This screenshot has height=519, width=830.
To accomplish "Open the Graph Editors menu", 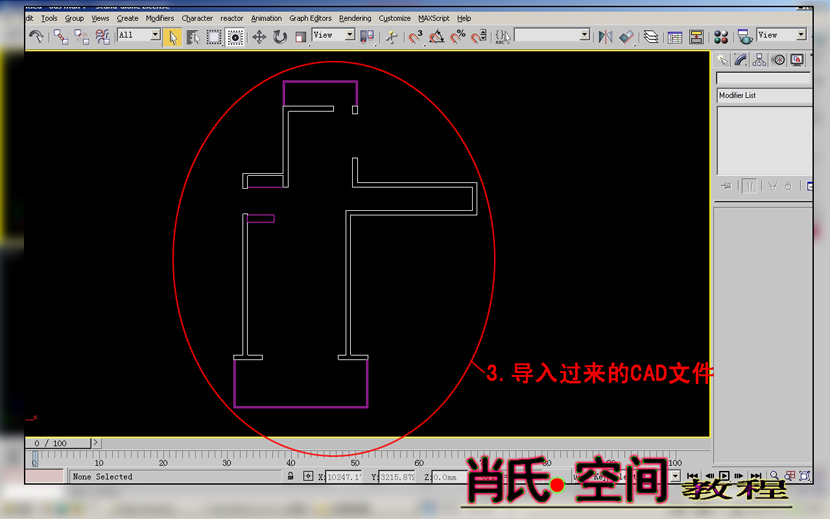I will tap(310, 18).
